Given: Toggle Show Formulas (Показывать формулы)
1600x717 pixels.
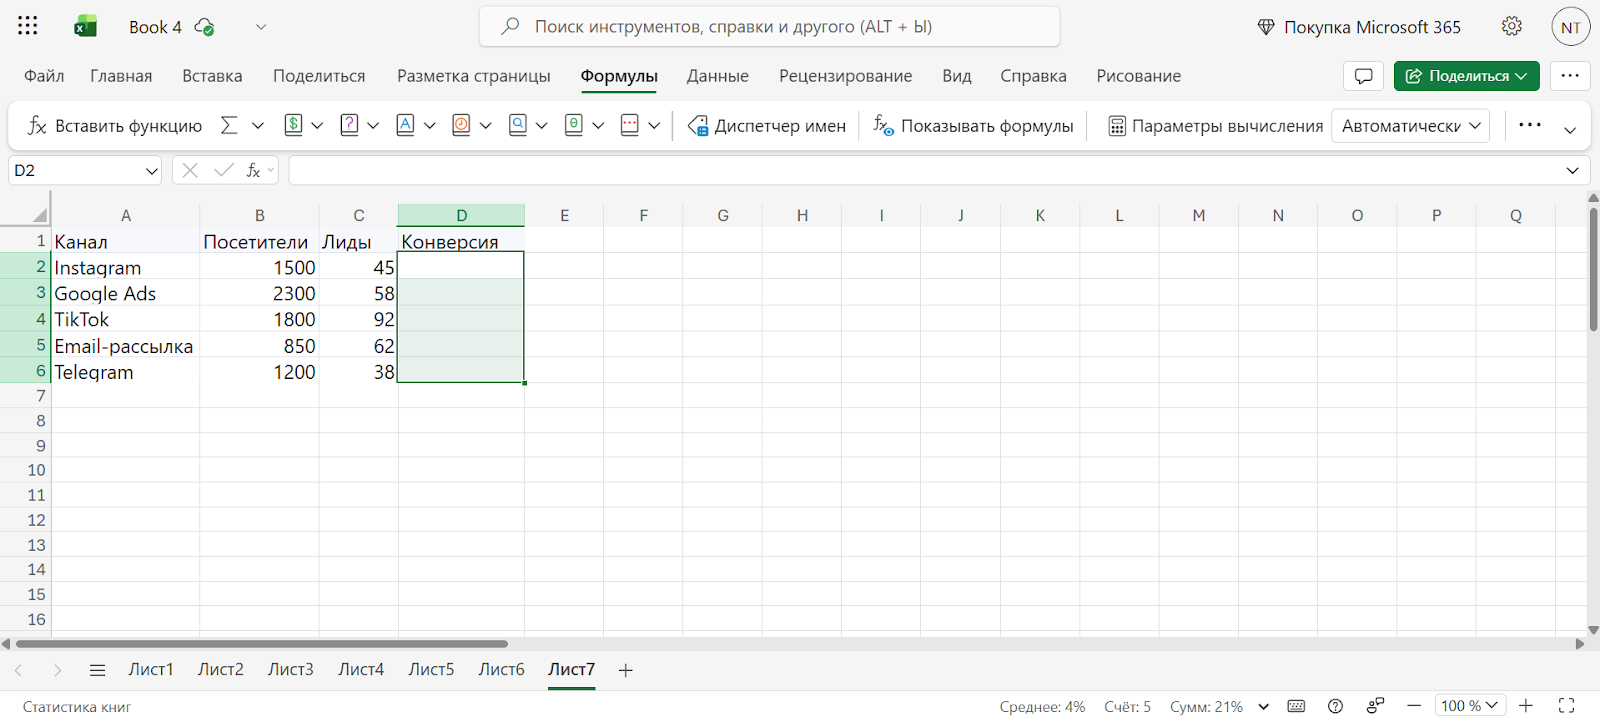Looking at the screenshot, I should pyautogui.click(x=973, y=125).
